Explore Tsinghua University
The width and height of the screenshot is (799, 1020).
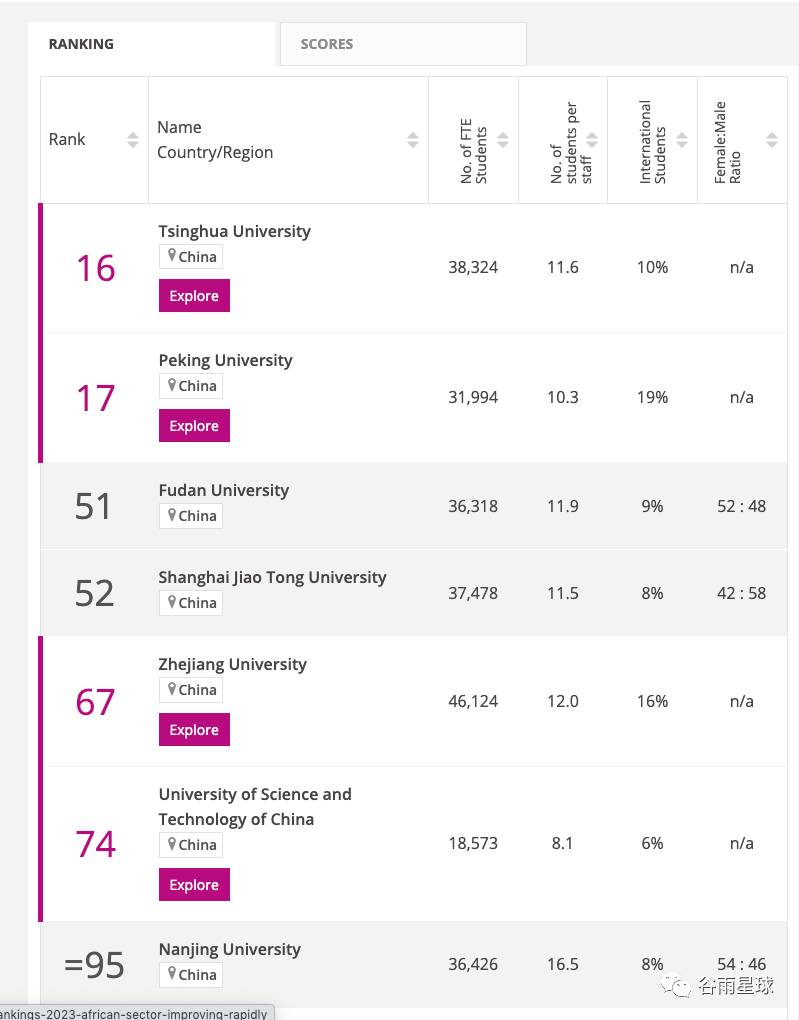(x=195, y=295)
